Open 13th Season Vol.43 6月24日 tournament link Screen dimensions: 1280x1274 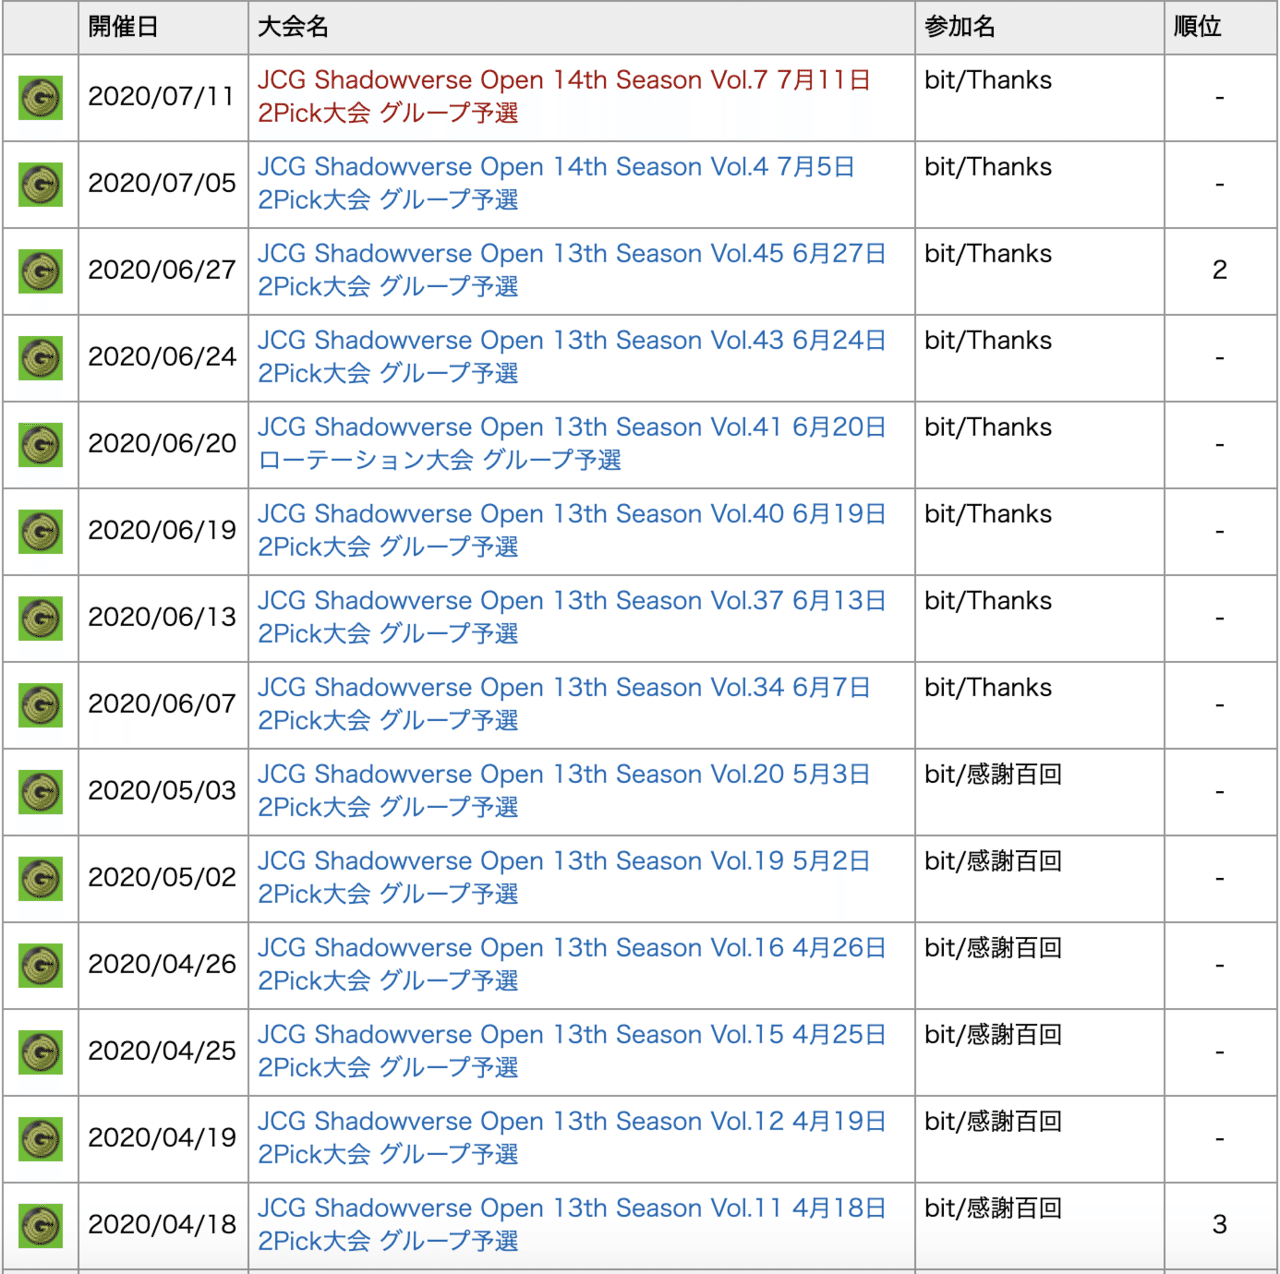[572, 357]
